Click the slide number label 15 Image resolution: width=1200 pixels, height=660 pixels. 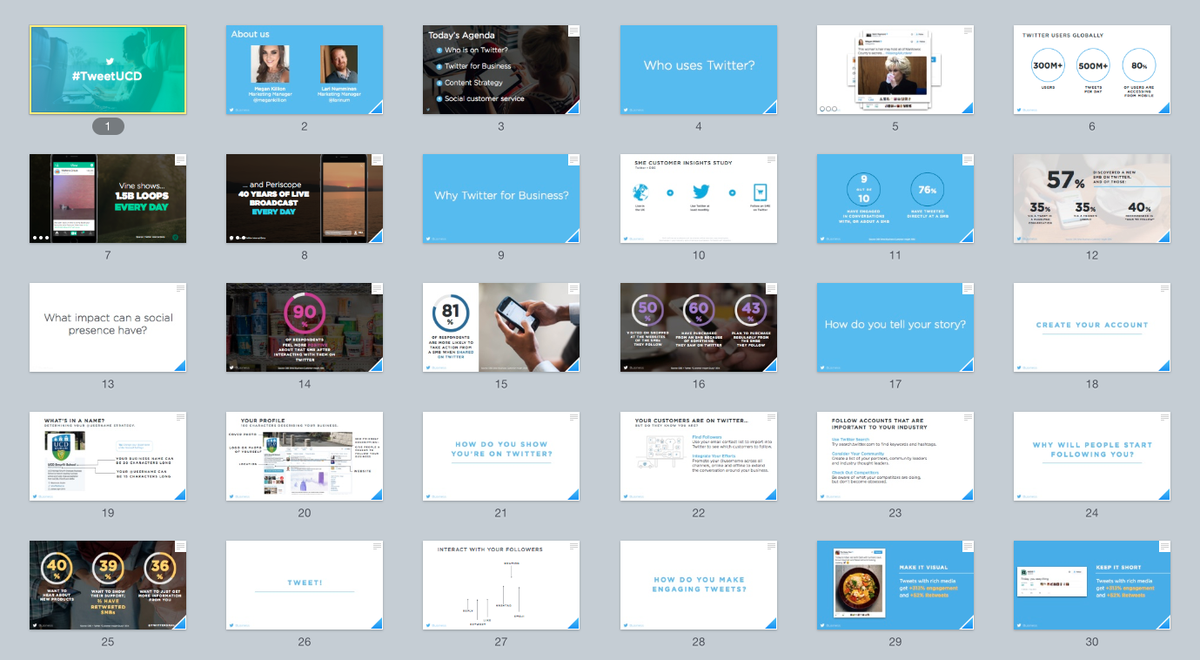501,384
